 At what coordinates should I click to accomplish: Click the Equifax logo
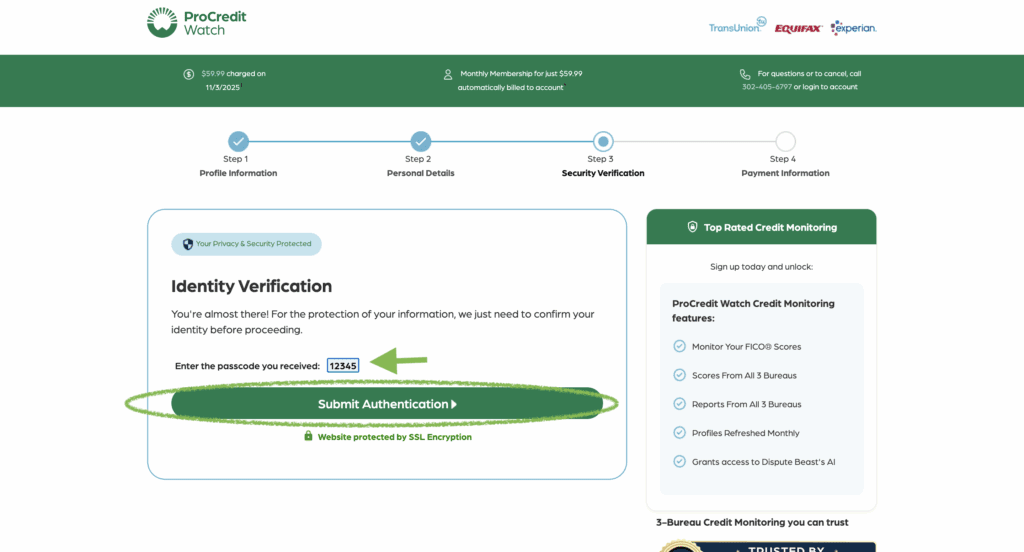point(798,28)
